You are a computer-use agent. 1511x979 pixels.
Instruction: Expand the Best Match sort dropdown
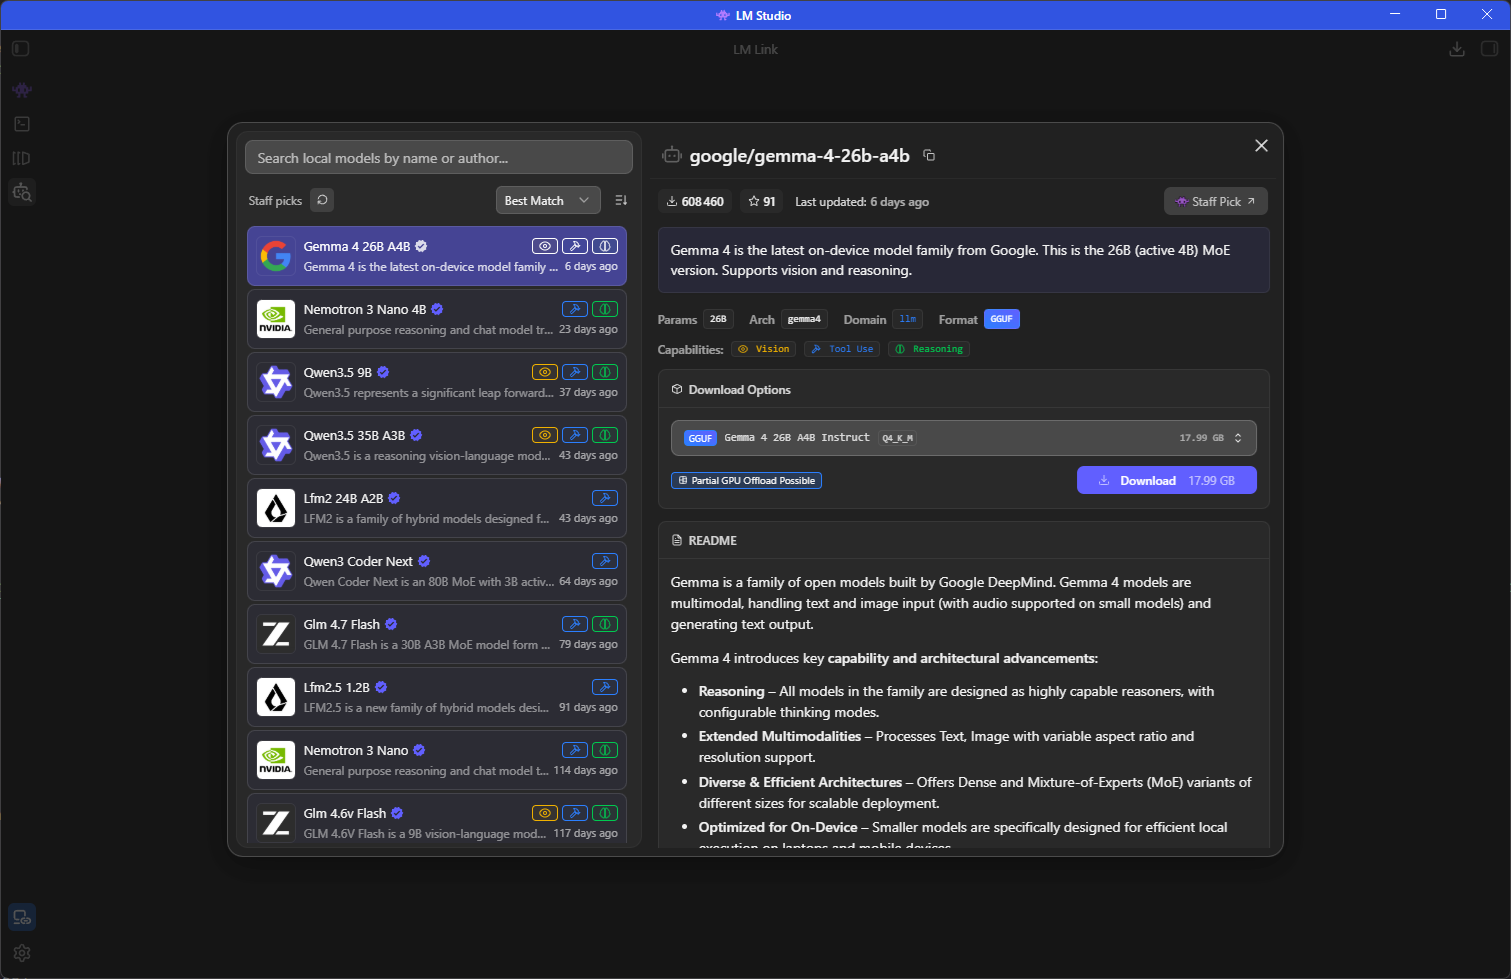548,200
